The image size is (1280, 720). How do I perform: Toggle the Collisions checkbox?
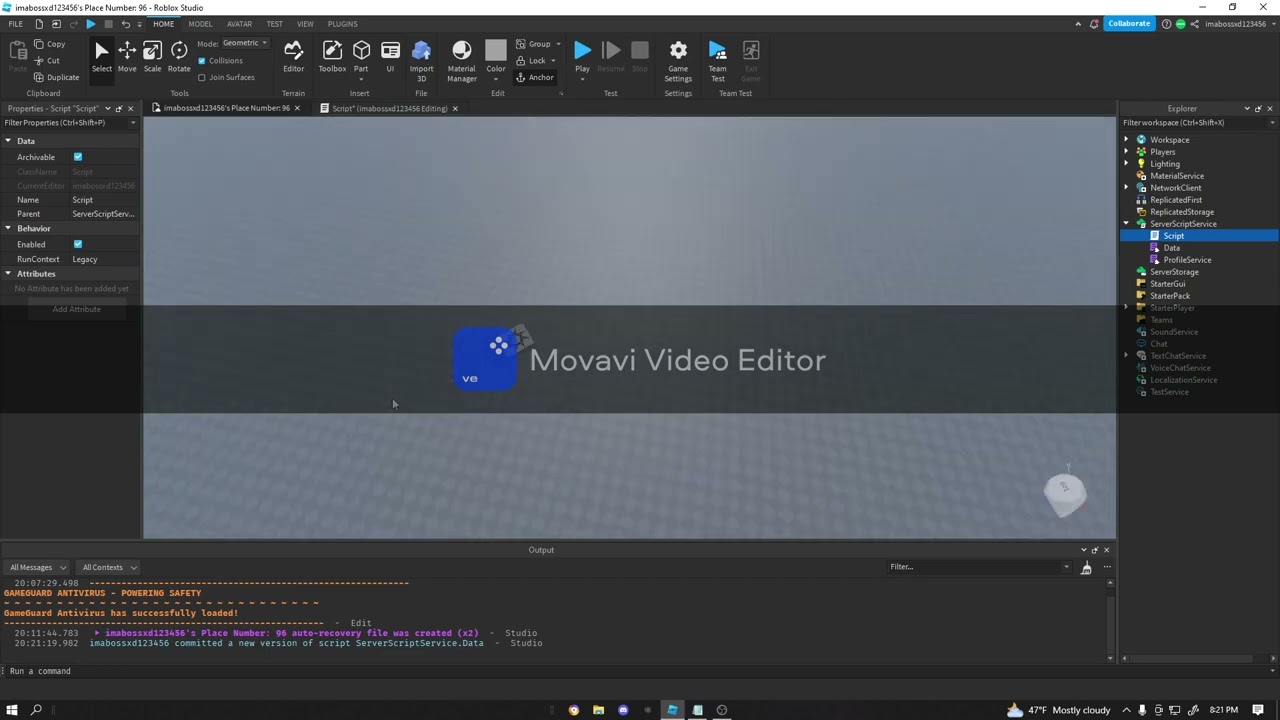click(202, 60)
